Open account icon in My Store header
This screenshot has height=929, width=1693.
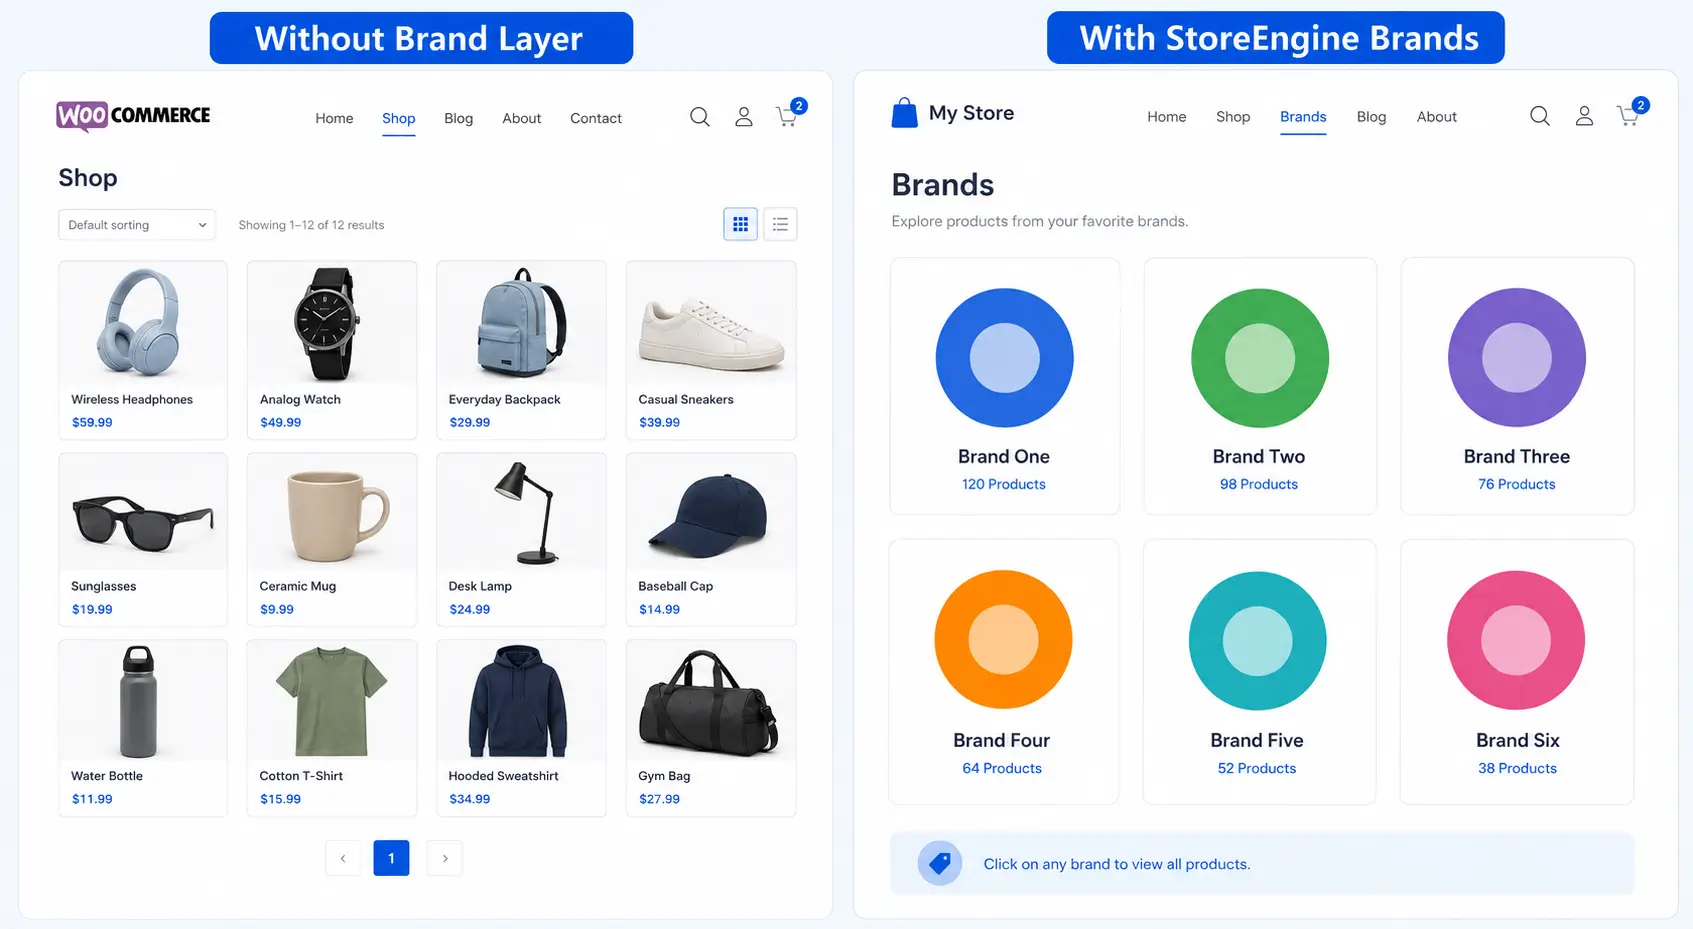coord(1584,116)
